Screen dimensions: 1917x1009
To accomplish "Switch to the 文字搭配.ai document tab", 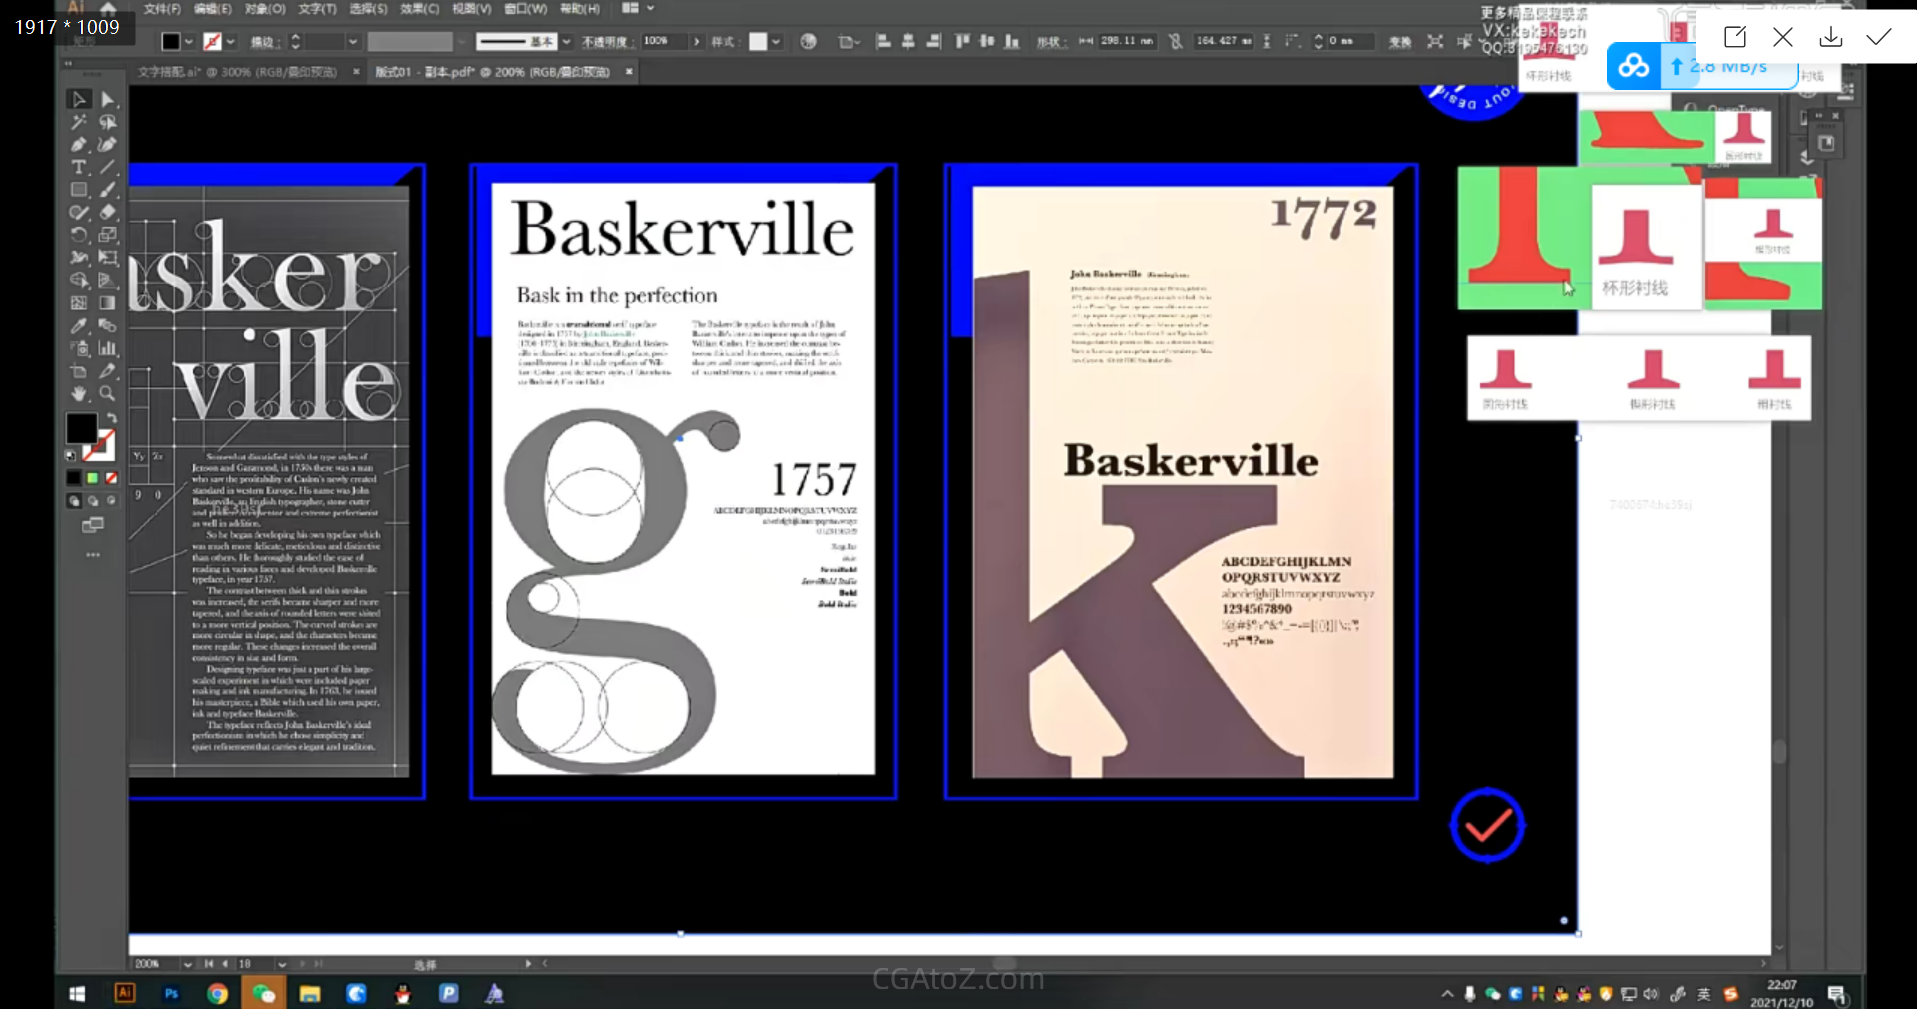I will 237,72.
